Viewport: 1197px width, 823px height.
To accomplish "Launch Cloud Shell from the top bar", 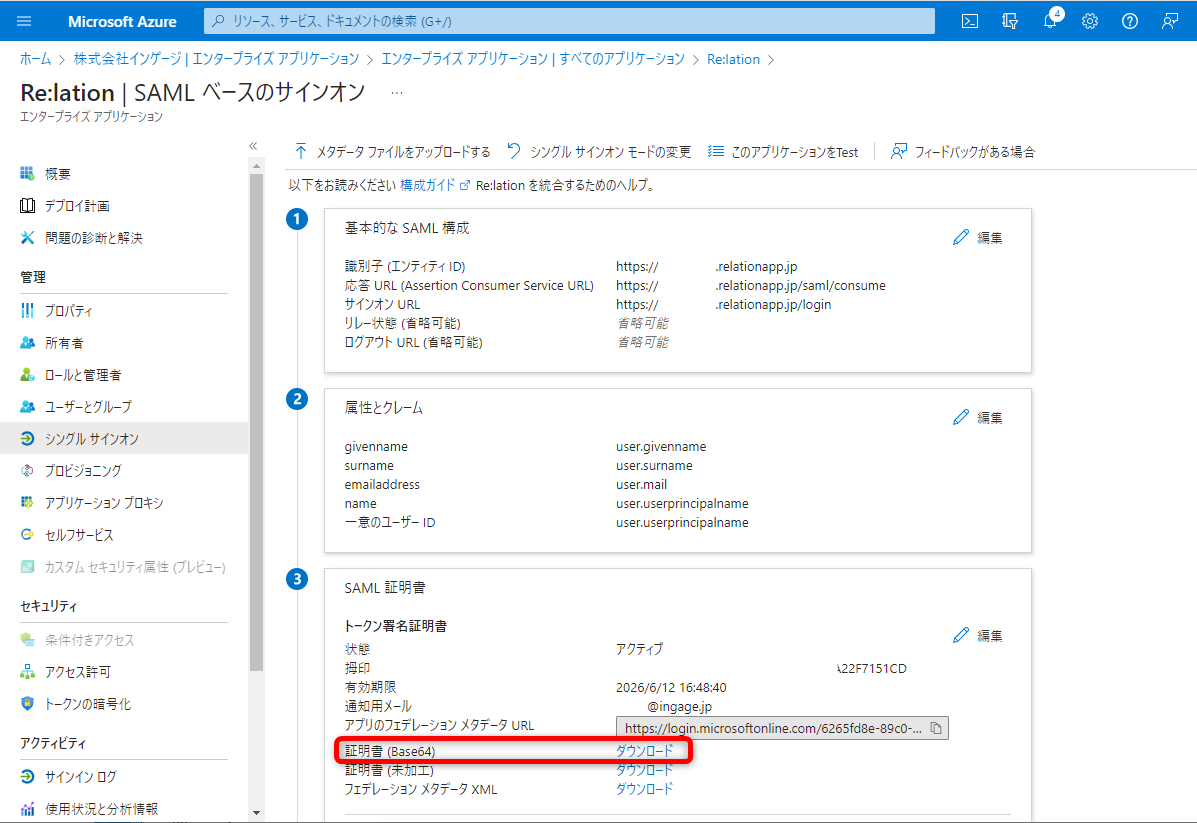I will [x=970, y=21].
